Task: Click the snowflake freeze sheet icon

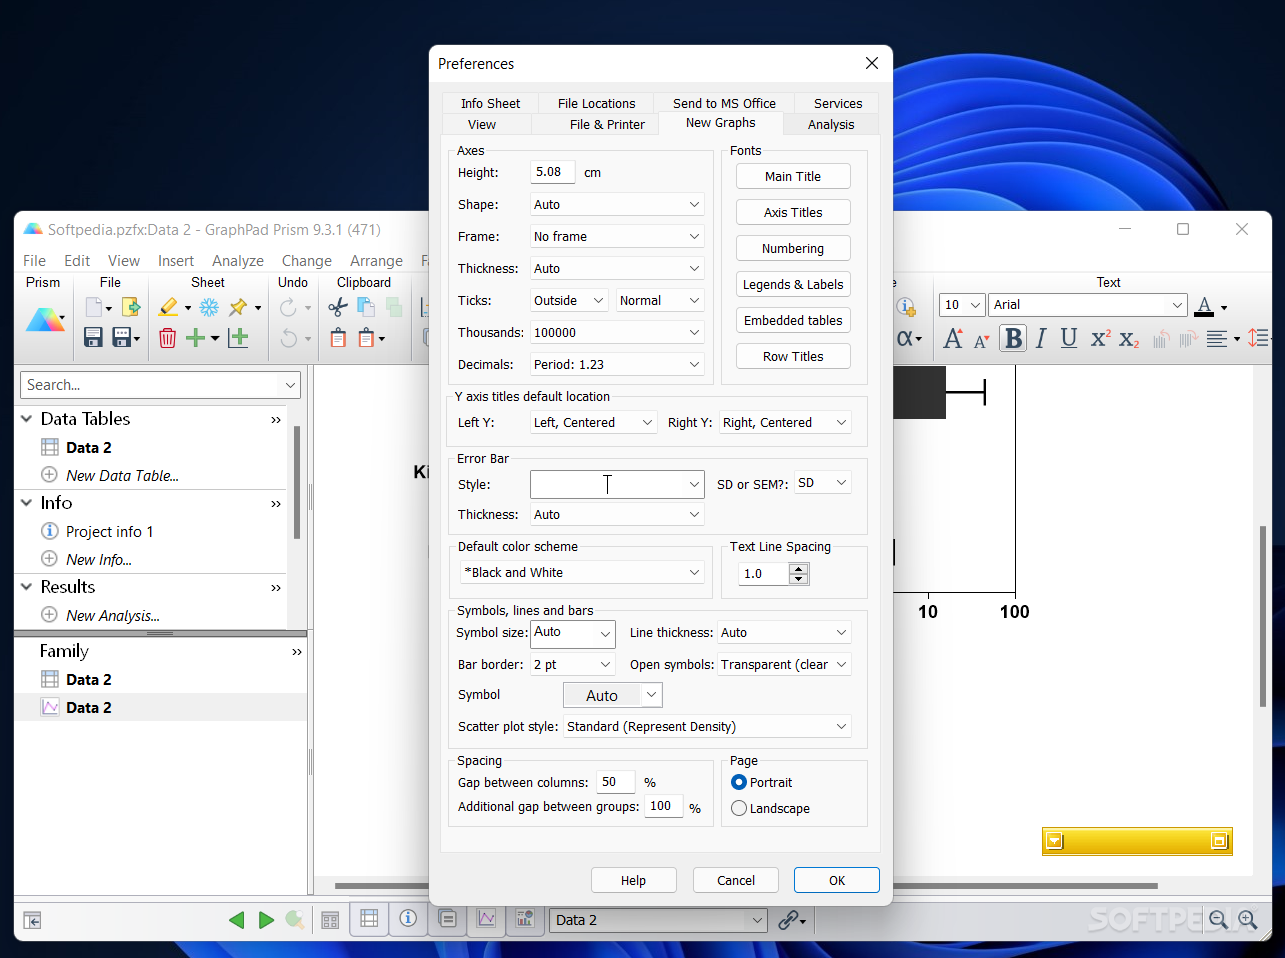Action: tap(209, 307)
